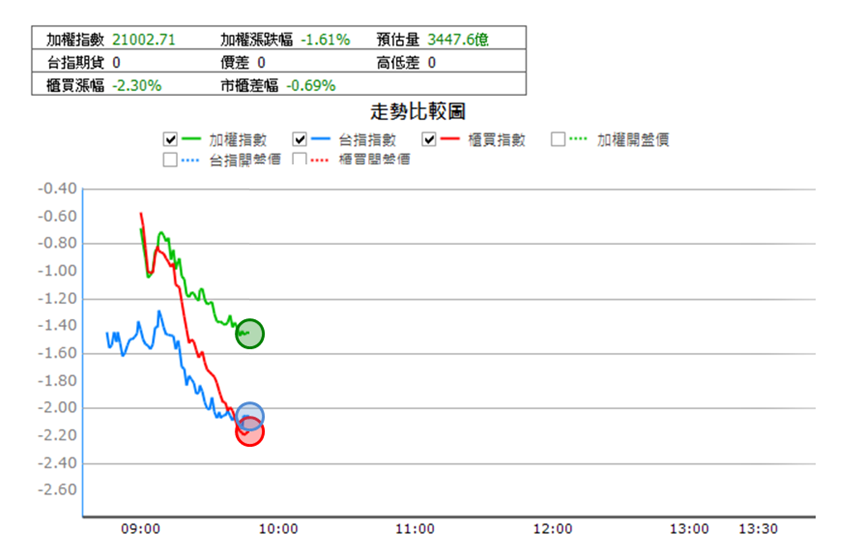
Task: Click the red 櫃買指數 legend line
Action: point(450,139)
